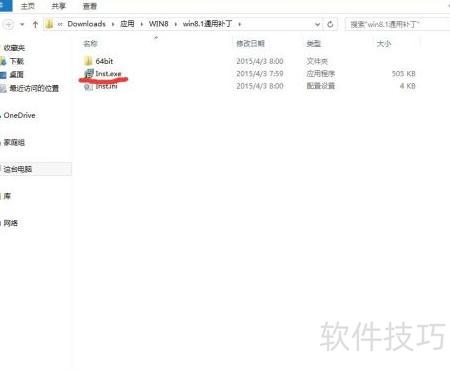Click the back navigation arrow
This screenshot has width=450, height=370.
[9, 24]
